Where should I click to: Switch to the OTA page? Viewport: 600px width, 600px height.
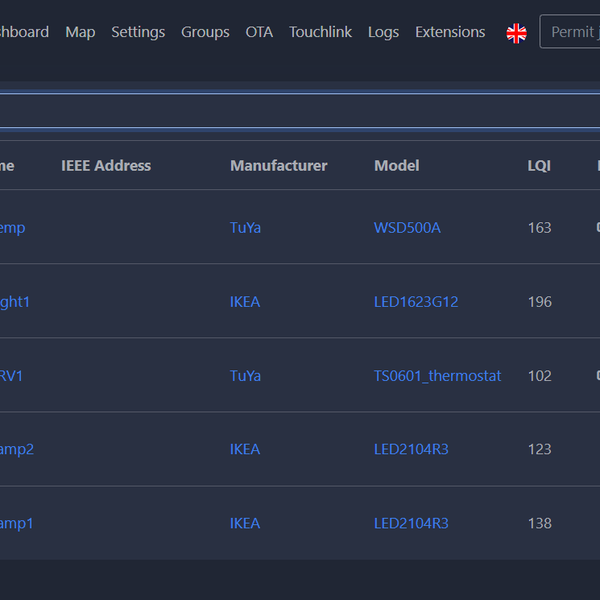pyautogui.click(x=259, y=32)
